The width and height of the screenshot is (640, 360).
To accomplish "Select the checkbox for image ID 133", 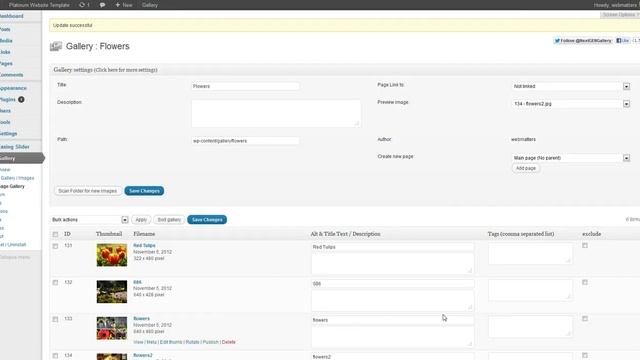I will tap(56, 319).
